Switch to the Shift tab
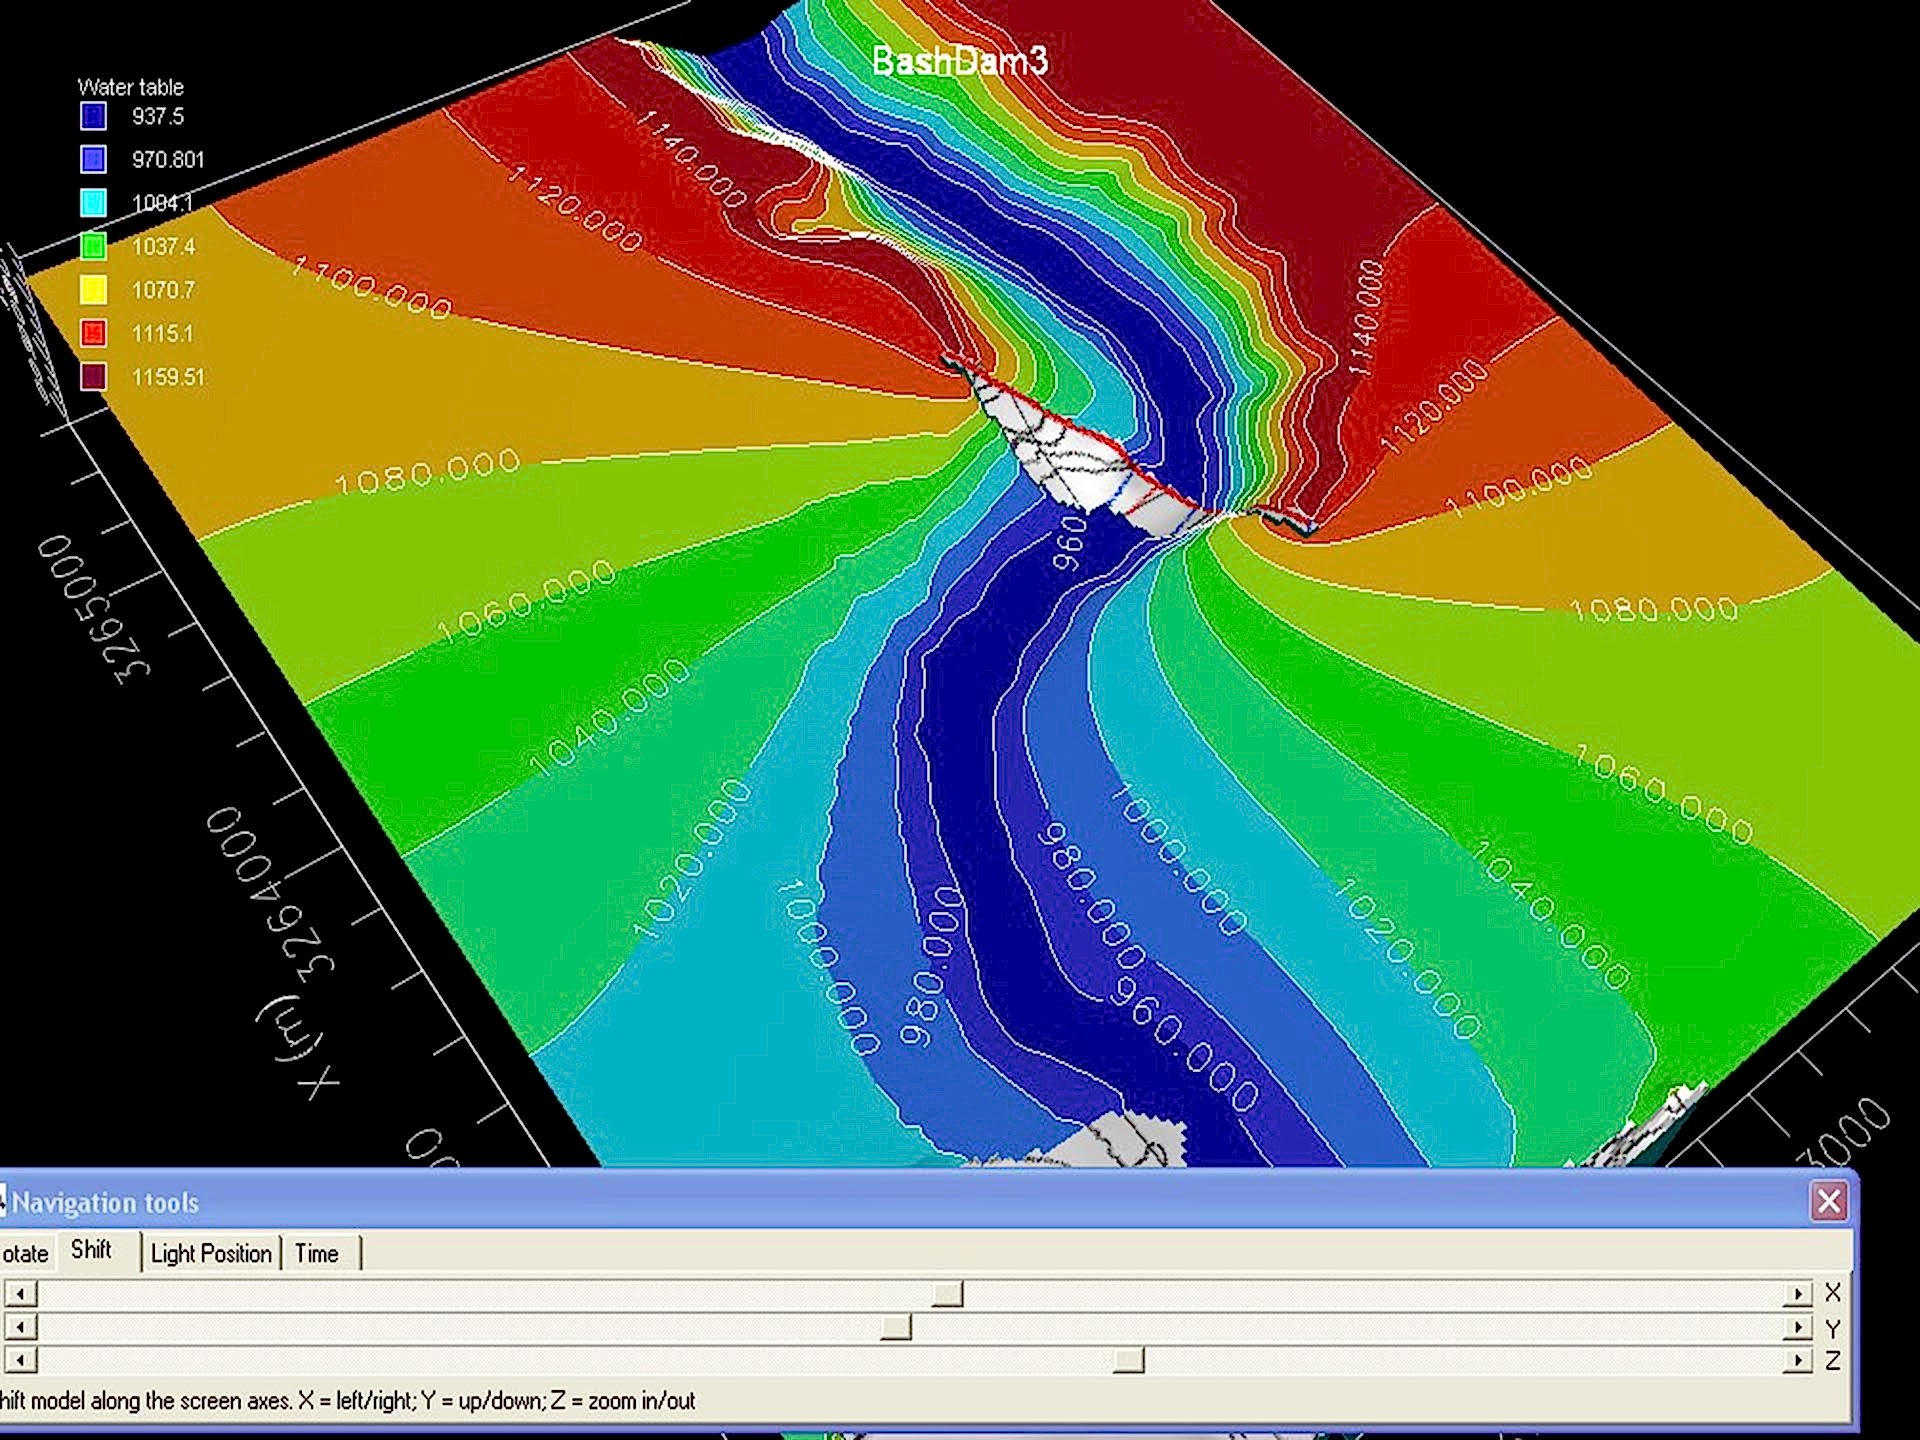This screenshot has width=1920, height=1440. [91, 1250]
